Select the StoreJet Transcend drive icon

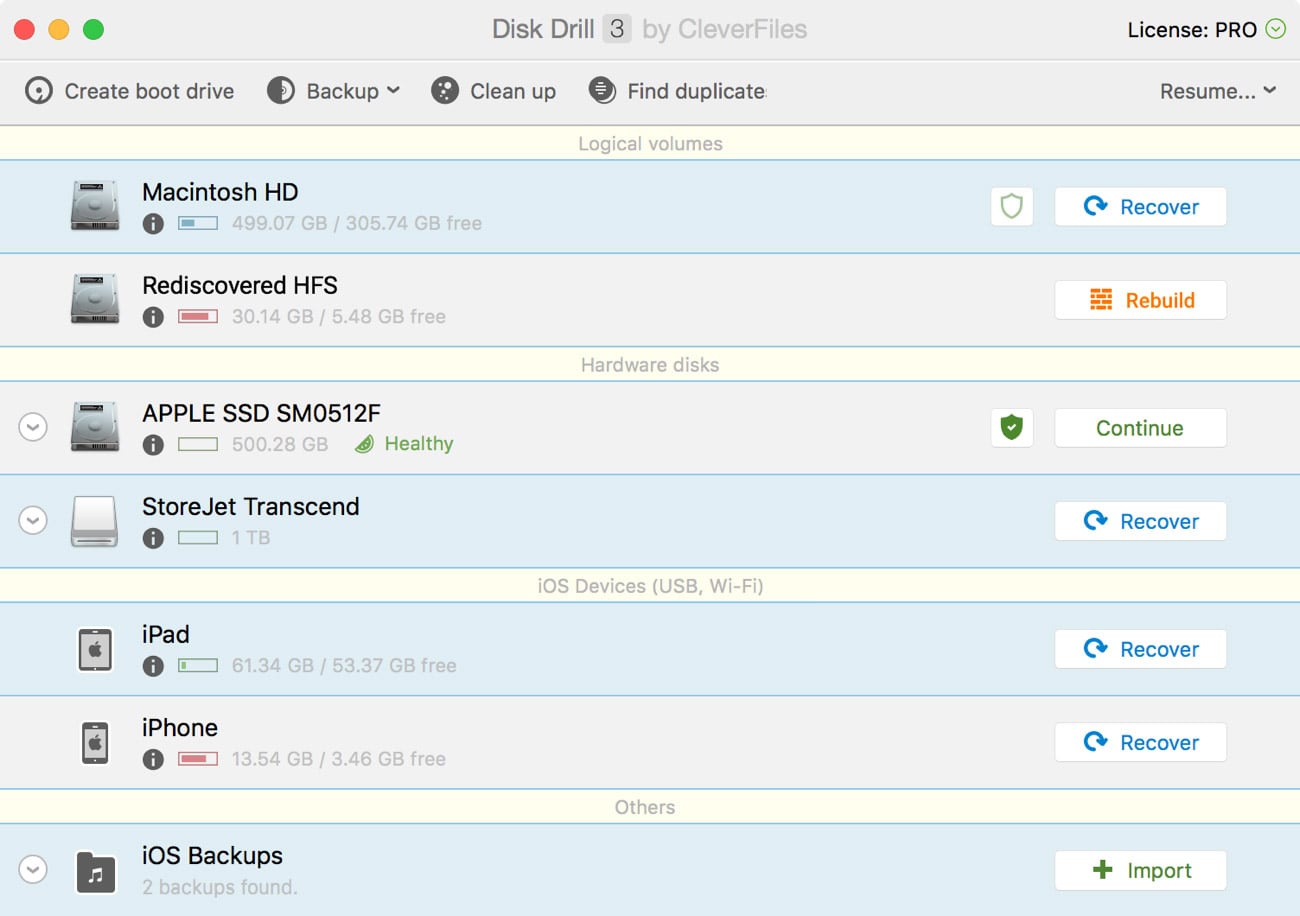click(x=95, y=521)
